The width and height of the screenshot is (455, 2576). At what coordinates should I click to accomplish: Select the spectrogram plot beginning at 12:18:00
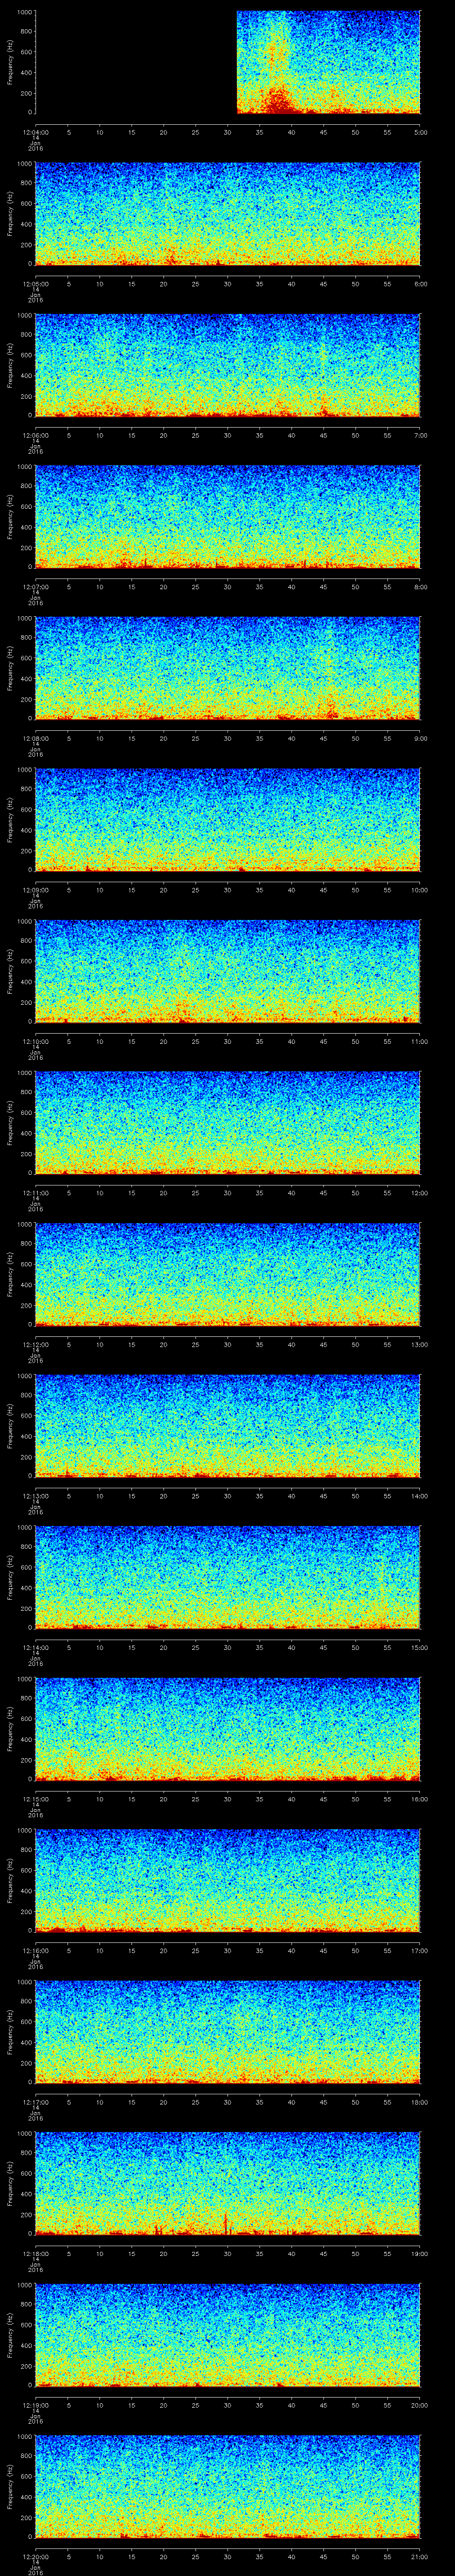pyautogui.click(x=227, y=2183)
